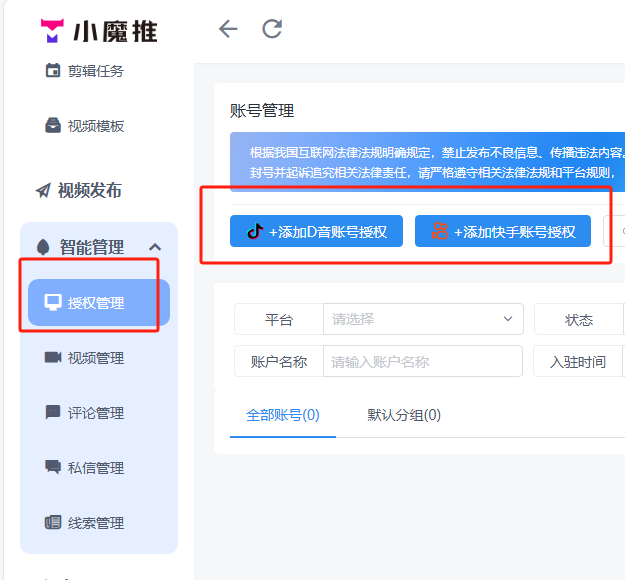Open 剪辑任务 in the sidebar
Image resolution: width=625 pixels, height=580 pixels.
point(95,71)
